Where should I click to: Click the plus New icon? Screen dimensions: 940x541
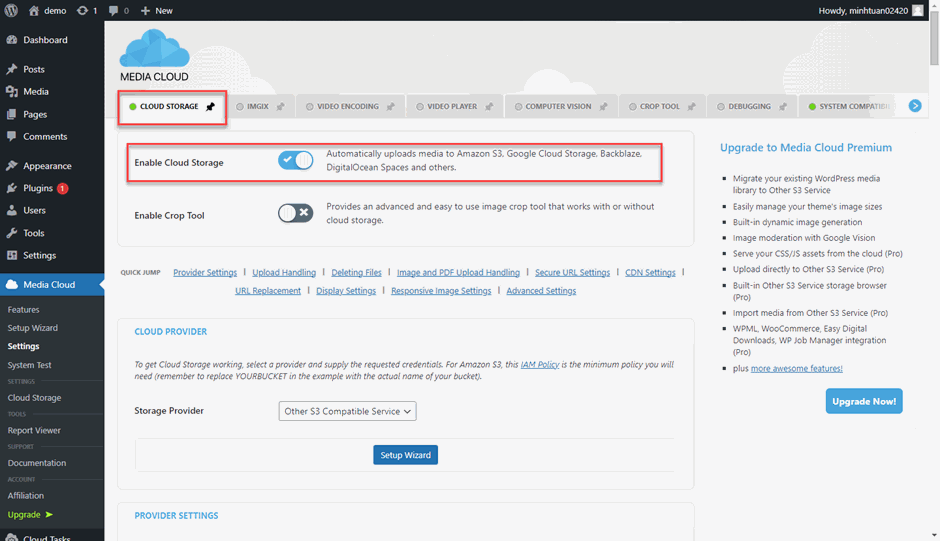(x=145, y=10)
